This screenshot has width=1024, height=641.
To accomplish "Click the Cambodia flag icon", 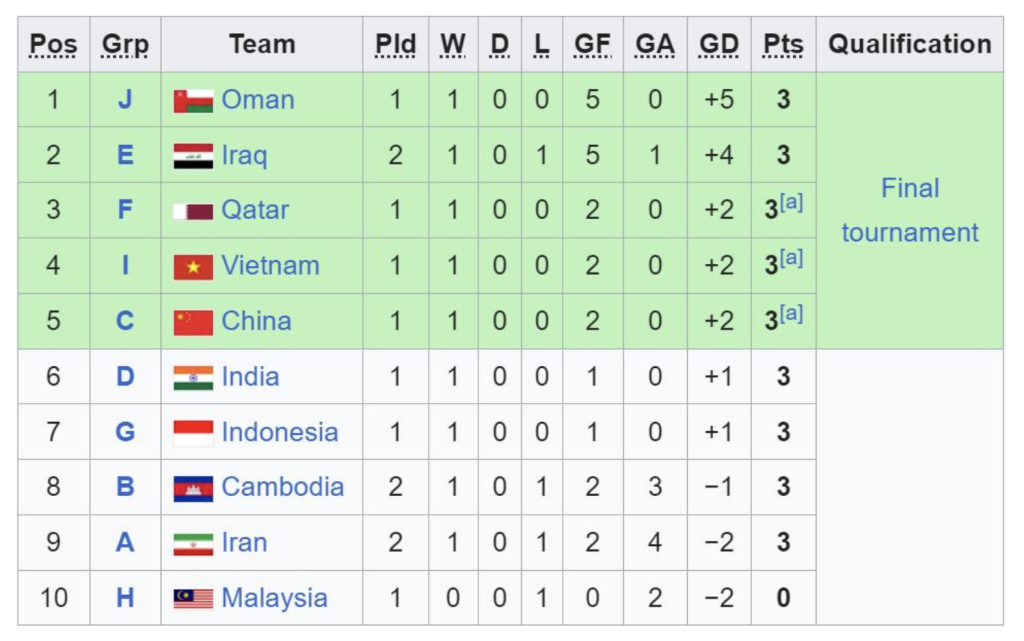I will pos(193,488).
